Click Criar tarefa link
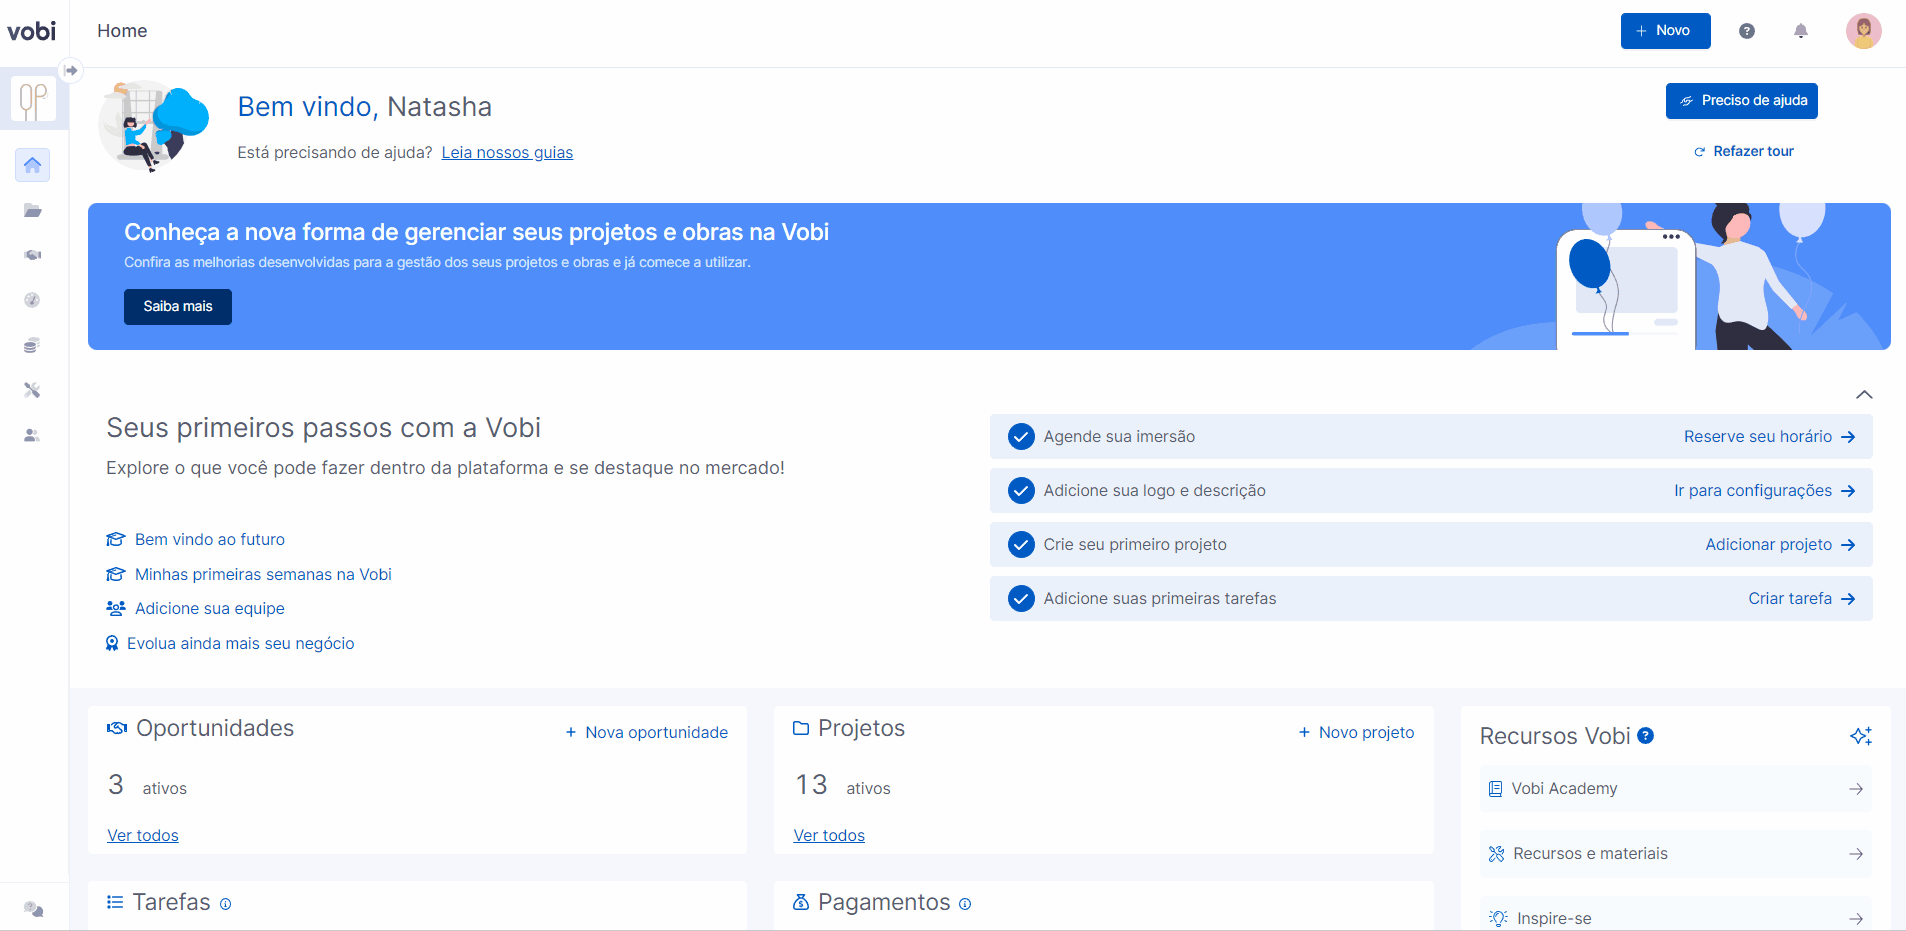The image size is (1906, 931). tap(1802, 599)
